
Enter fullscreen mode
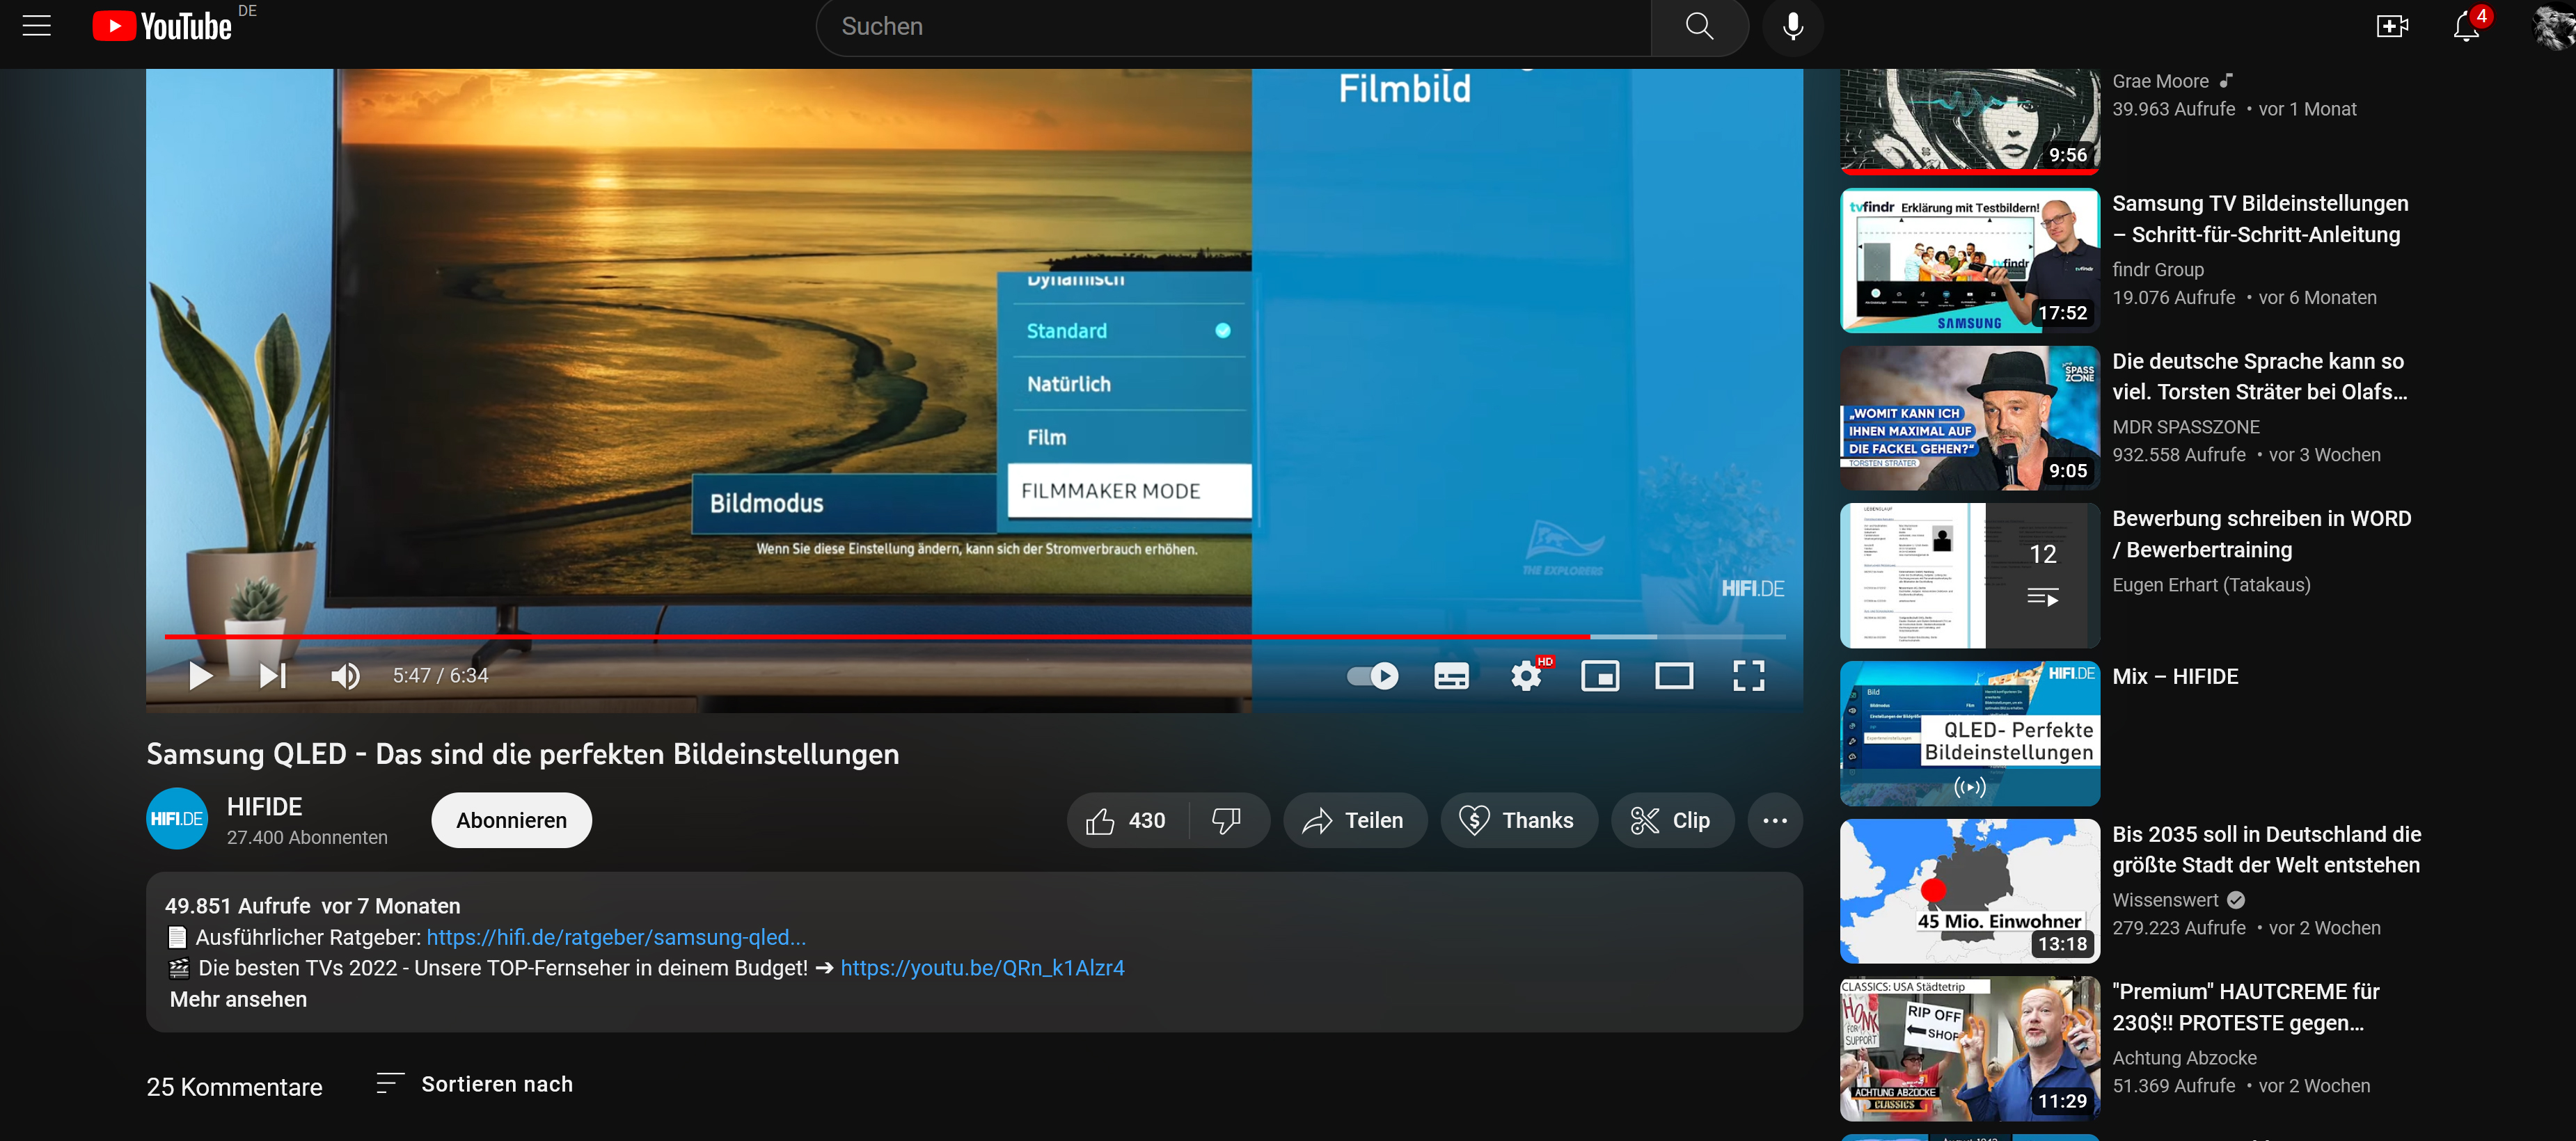click(x=1747, y=676)
